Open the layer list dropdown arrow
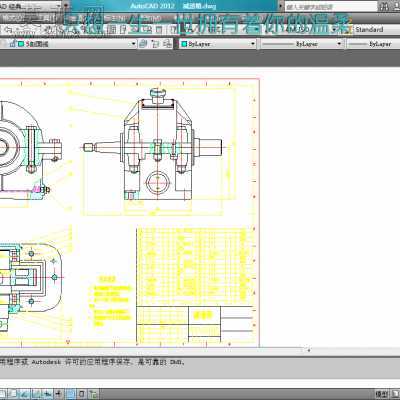The image size is (400, 400). pyautogui.click(x=133, y=44)
